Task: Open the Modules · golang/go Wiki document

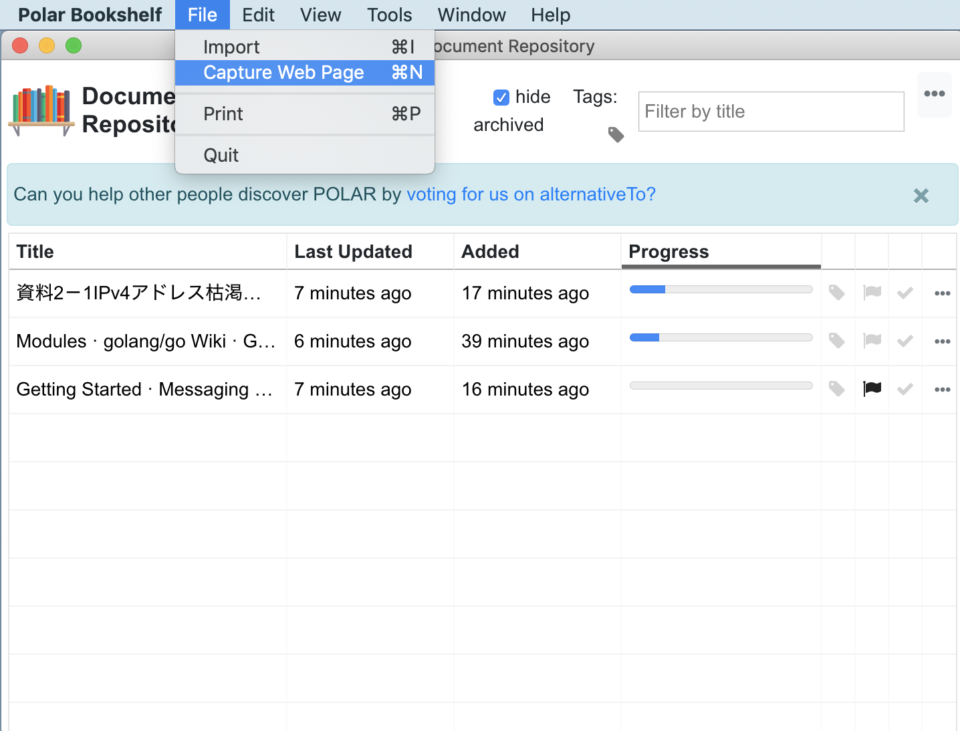Action: 145,341
